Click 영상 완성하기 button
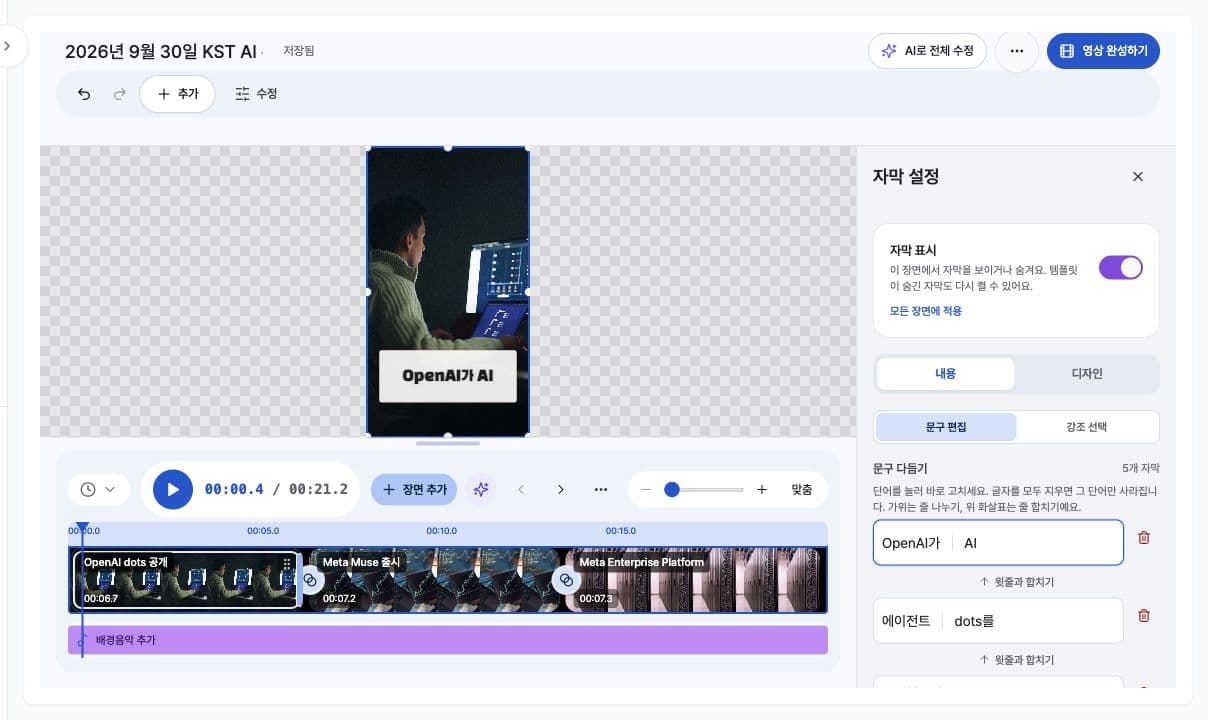The height and width of the screenshot is (720, 1208). pos(1103,51)
